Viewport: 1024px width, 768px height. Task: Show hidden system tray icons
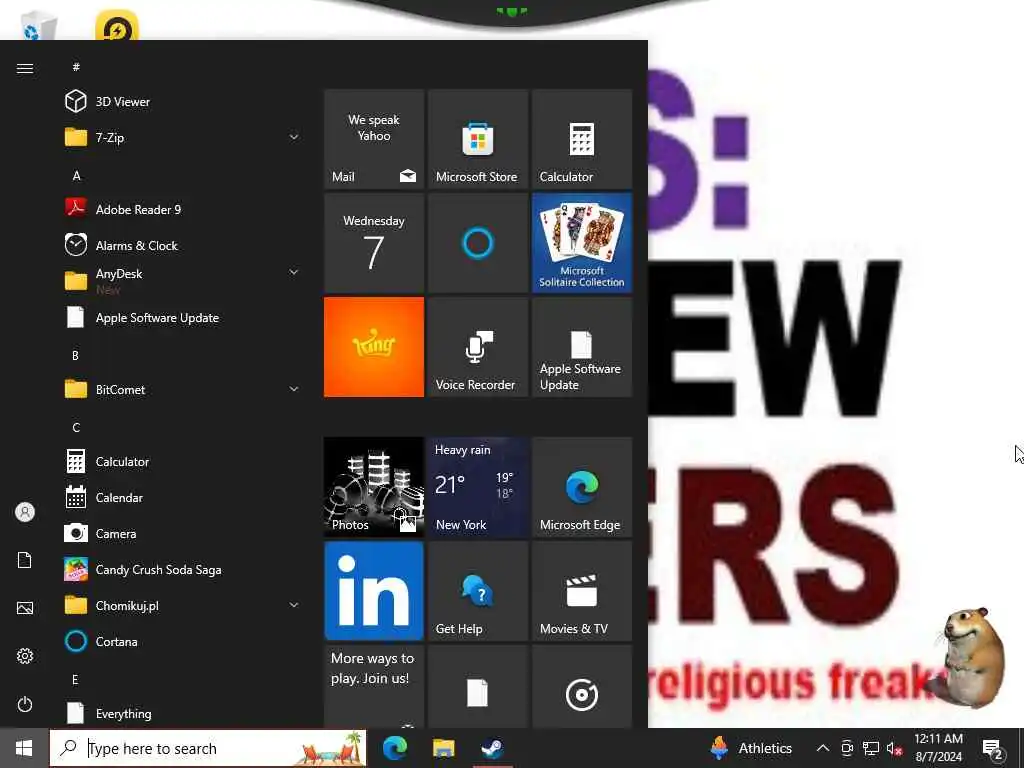click(823, 748)
